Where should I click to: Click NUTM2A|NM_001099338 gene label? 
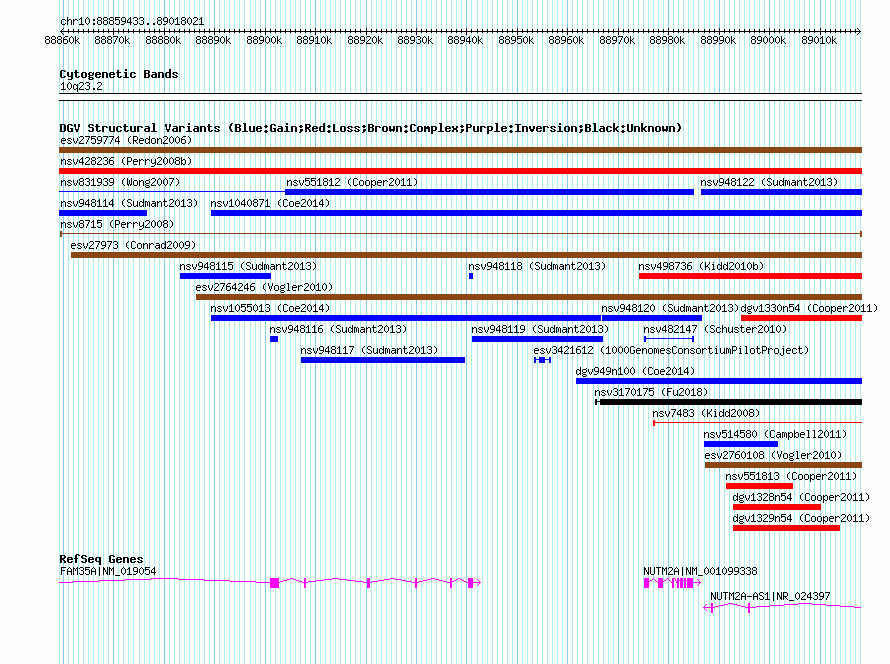tap(700, 571)
